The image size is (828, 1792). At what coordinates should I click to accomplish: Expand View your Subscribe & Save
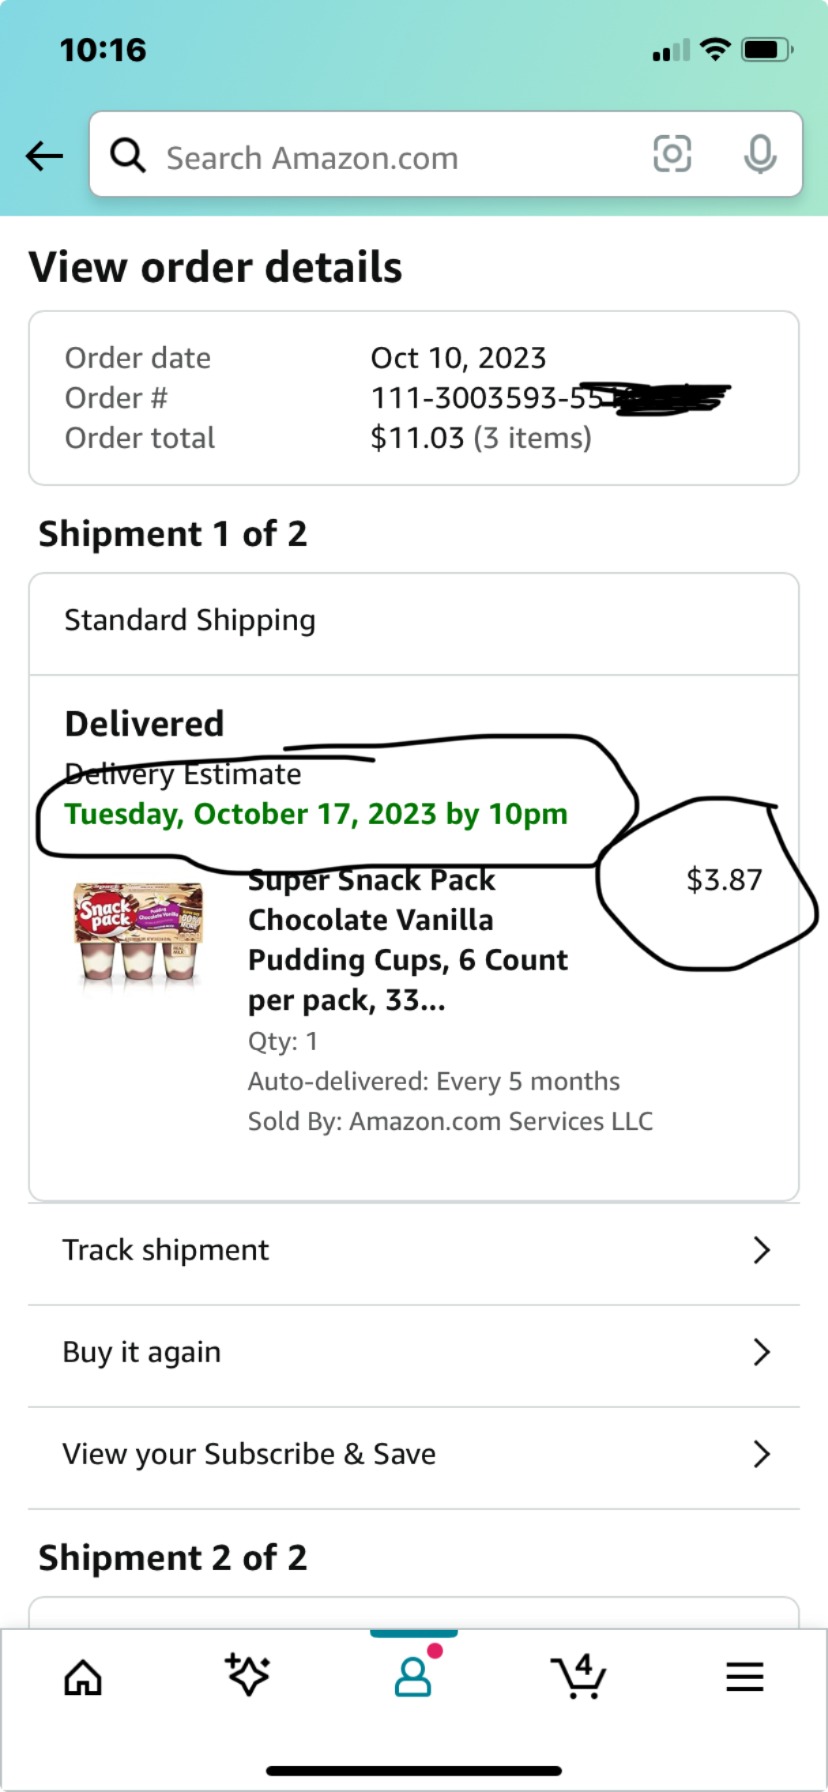tap(762, 1454)
